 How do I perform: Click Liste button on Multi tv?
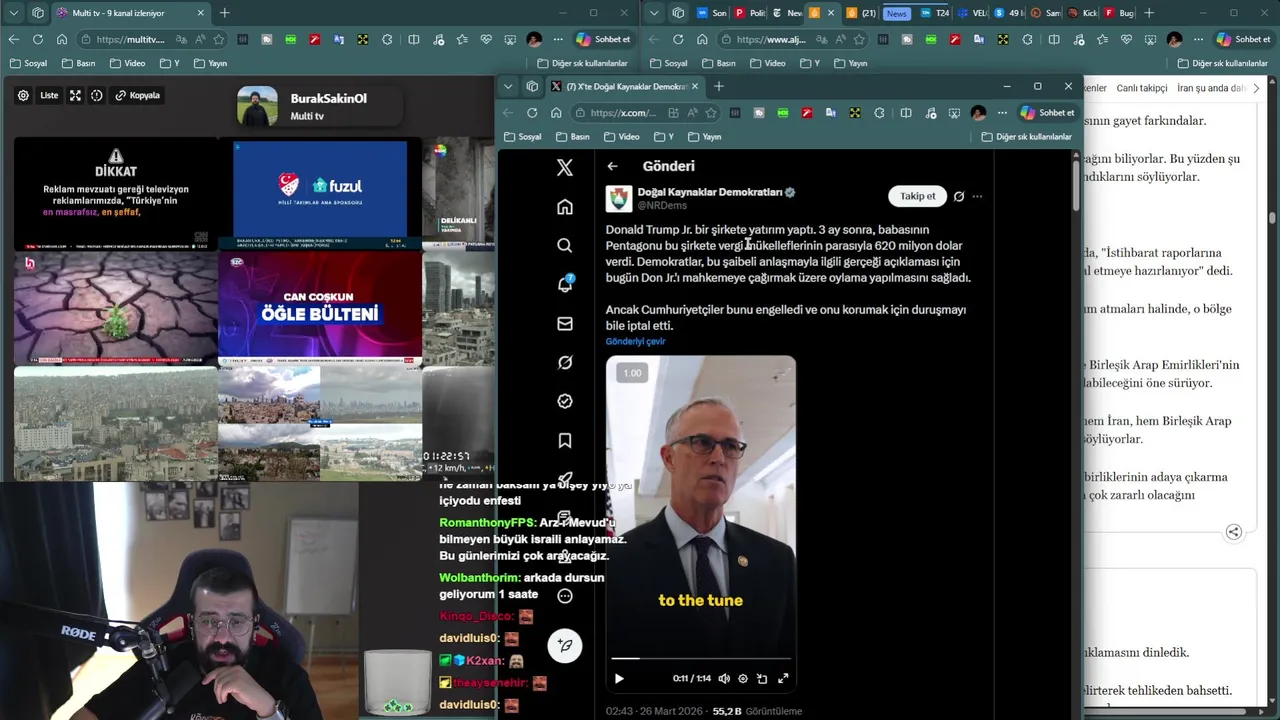[x=49, y=95]
